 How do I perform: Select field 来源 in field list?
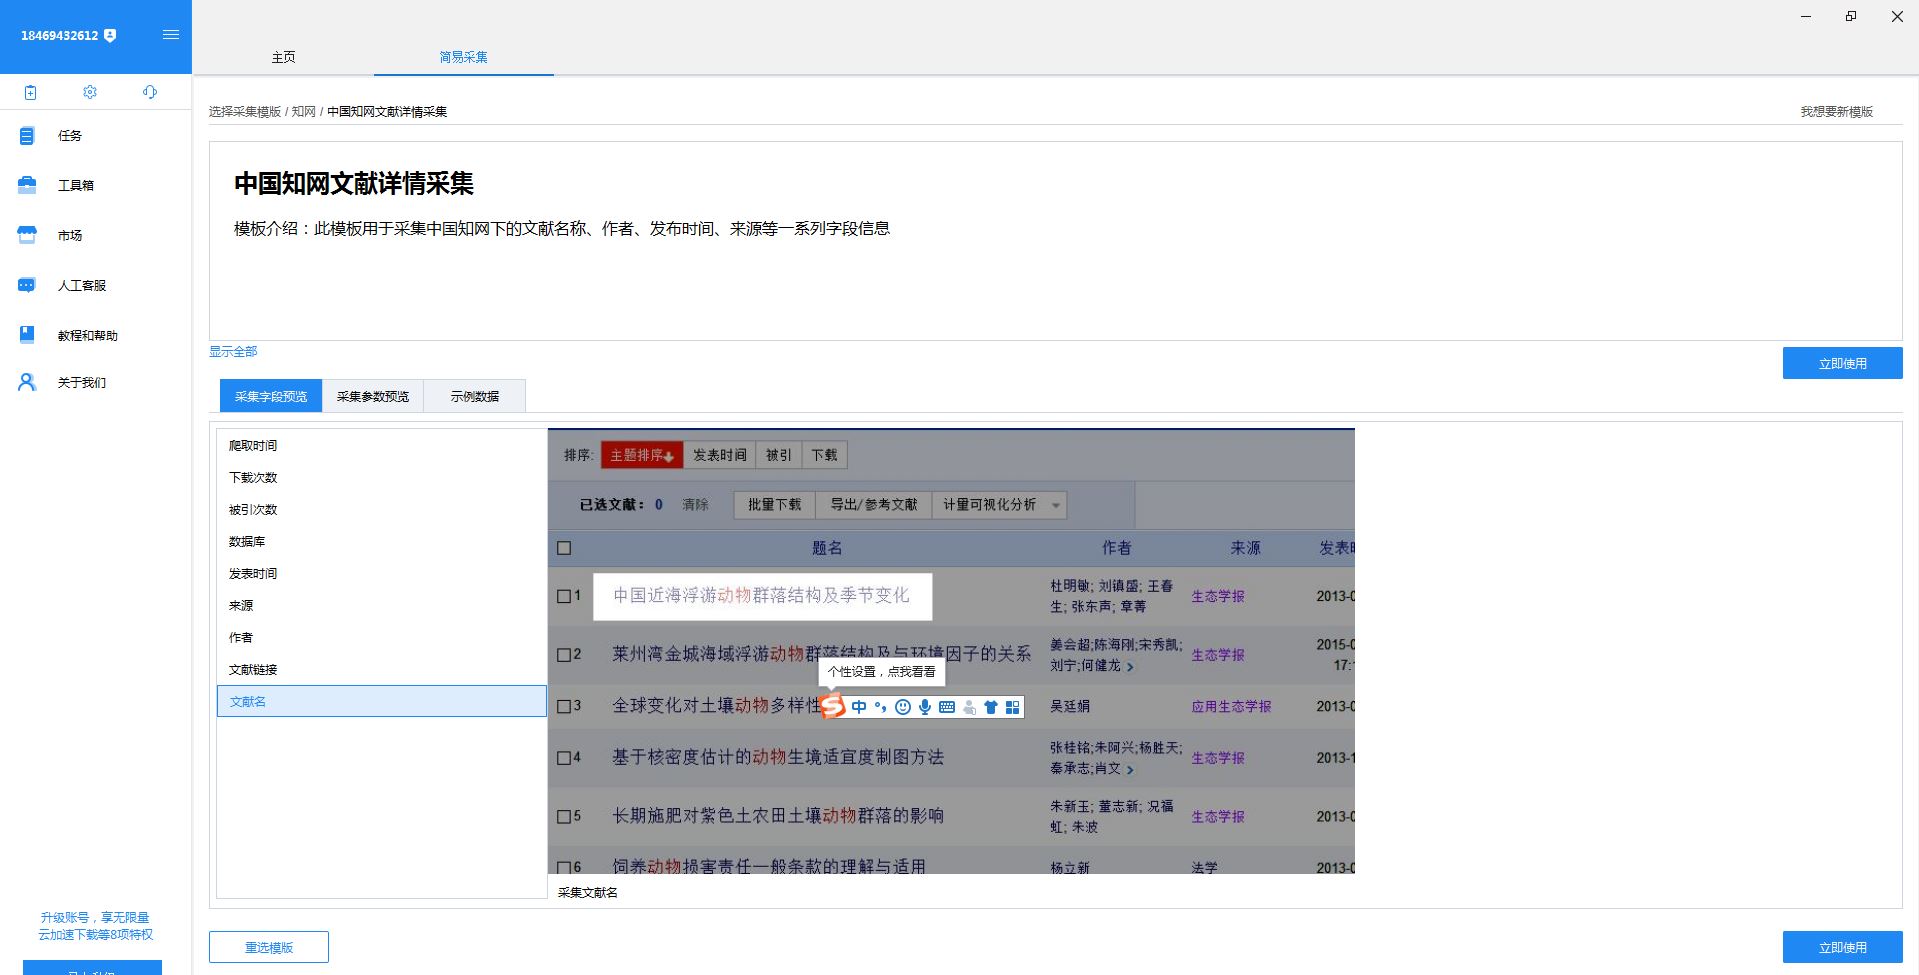(x=382, y=605)
